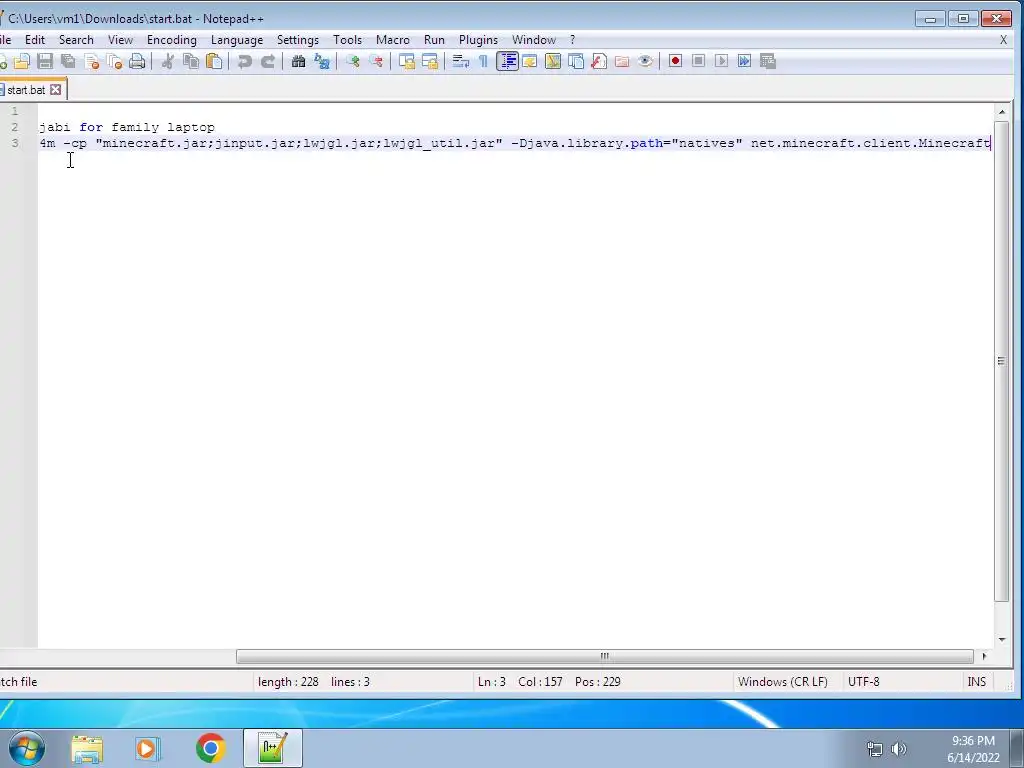Click the 'Ln : 3 Col : 157' status entry
The height and width of the screenshot is (768, 1024).
(520, 682)
